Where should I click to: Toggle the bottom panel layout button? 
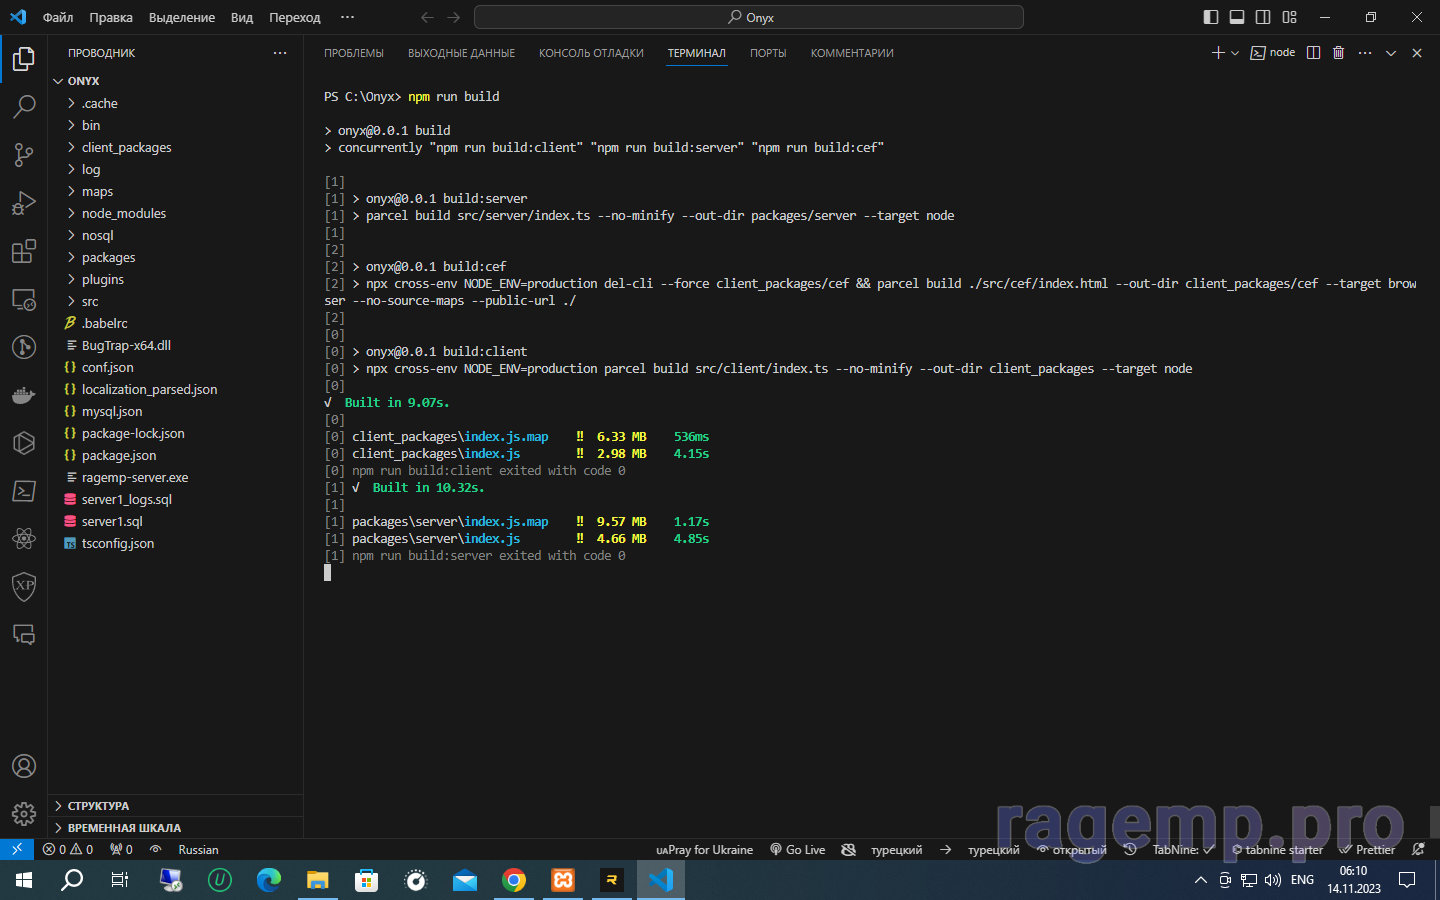[1237, 17]
